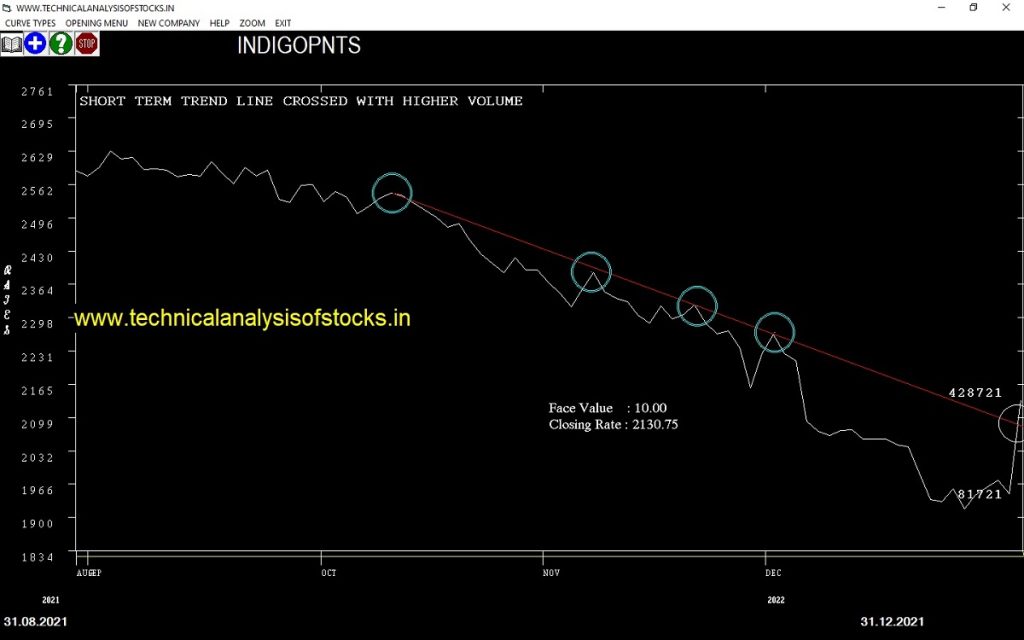Open the CURVE TYPES menu

(x=31, y=23)
